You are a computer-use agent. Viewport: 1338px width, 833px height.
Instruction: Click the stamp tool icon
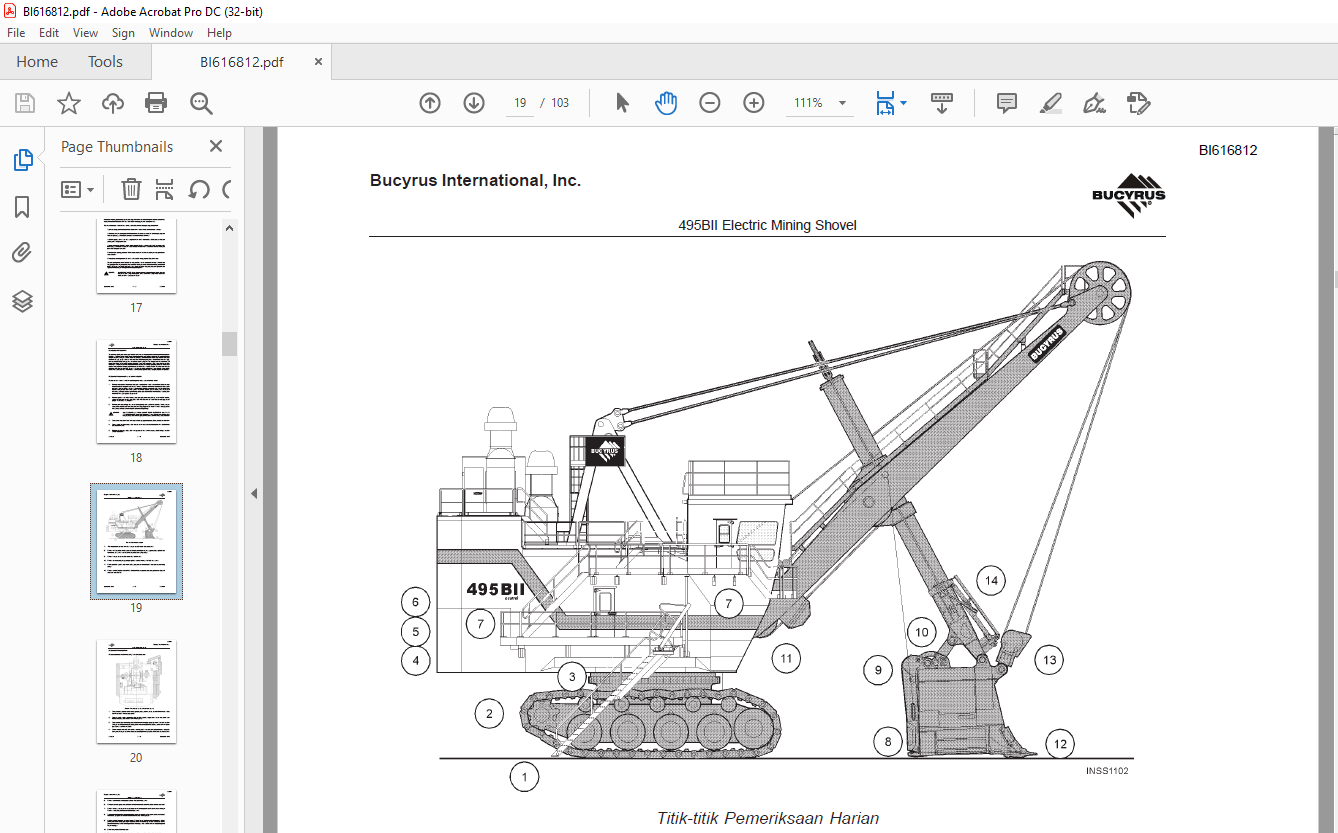(x=1138, y=103)
